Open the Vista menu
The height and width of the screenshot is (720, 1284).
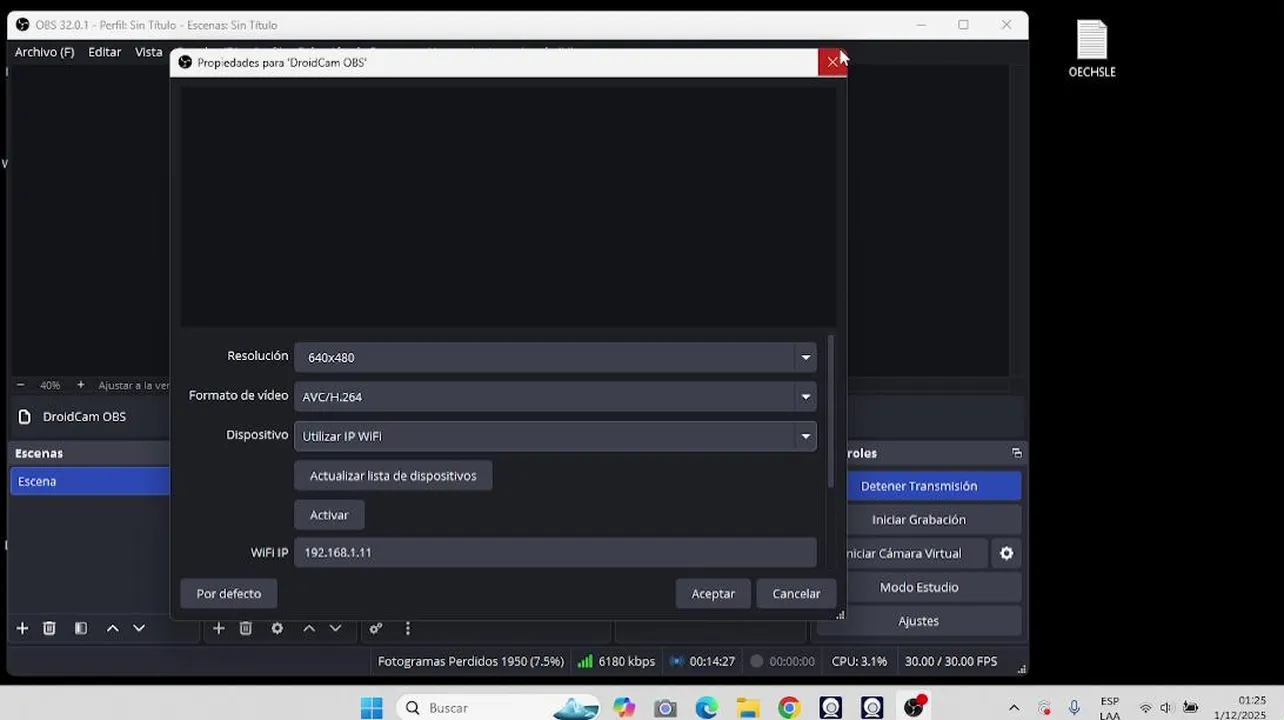point(148,52)
